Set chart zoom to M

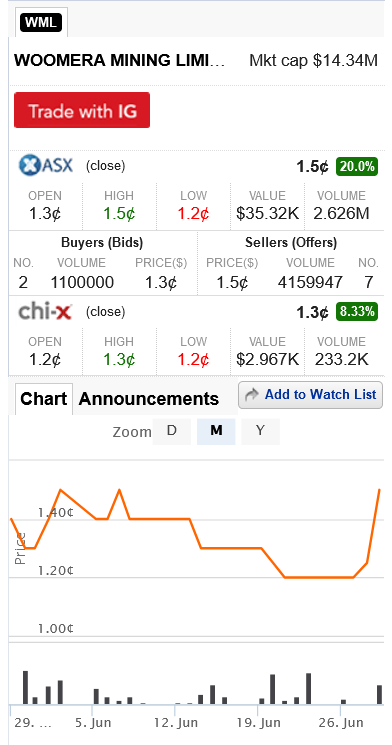(216, 431)
